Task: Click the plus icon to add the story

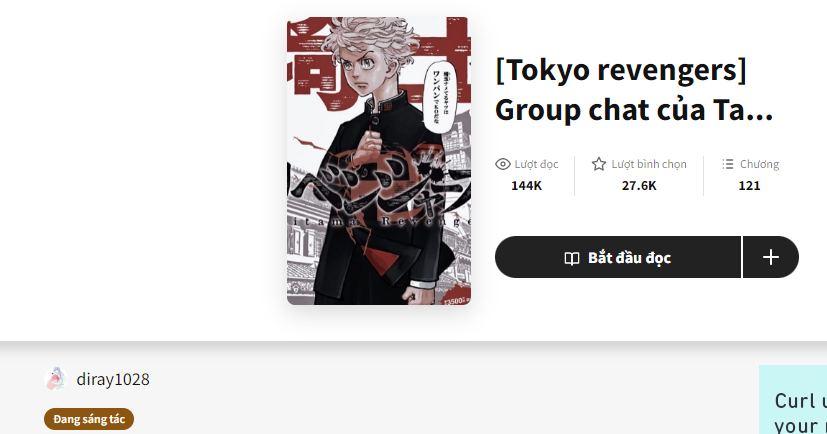Action: tap(771, 257)
